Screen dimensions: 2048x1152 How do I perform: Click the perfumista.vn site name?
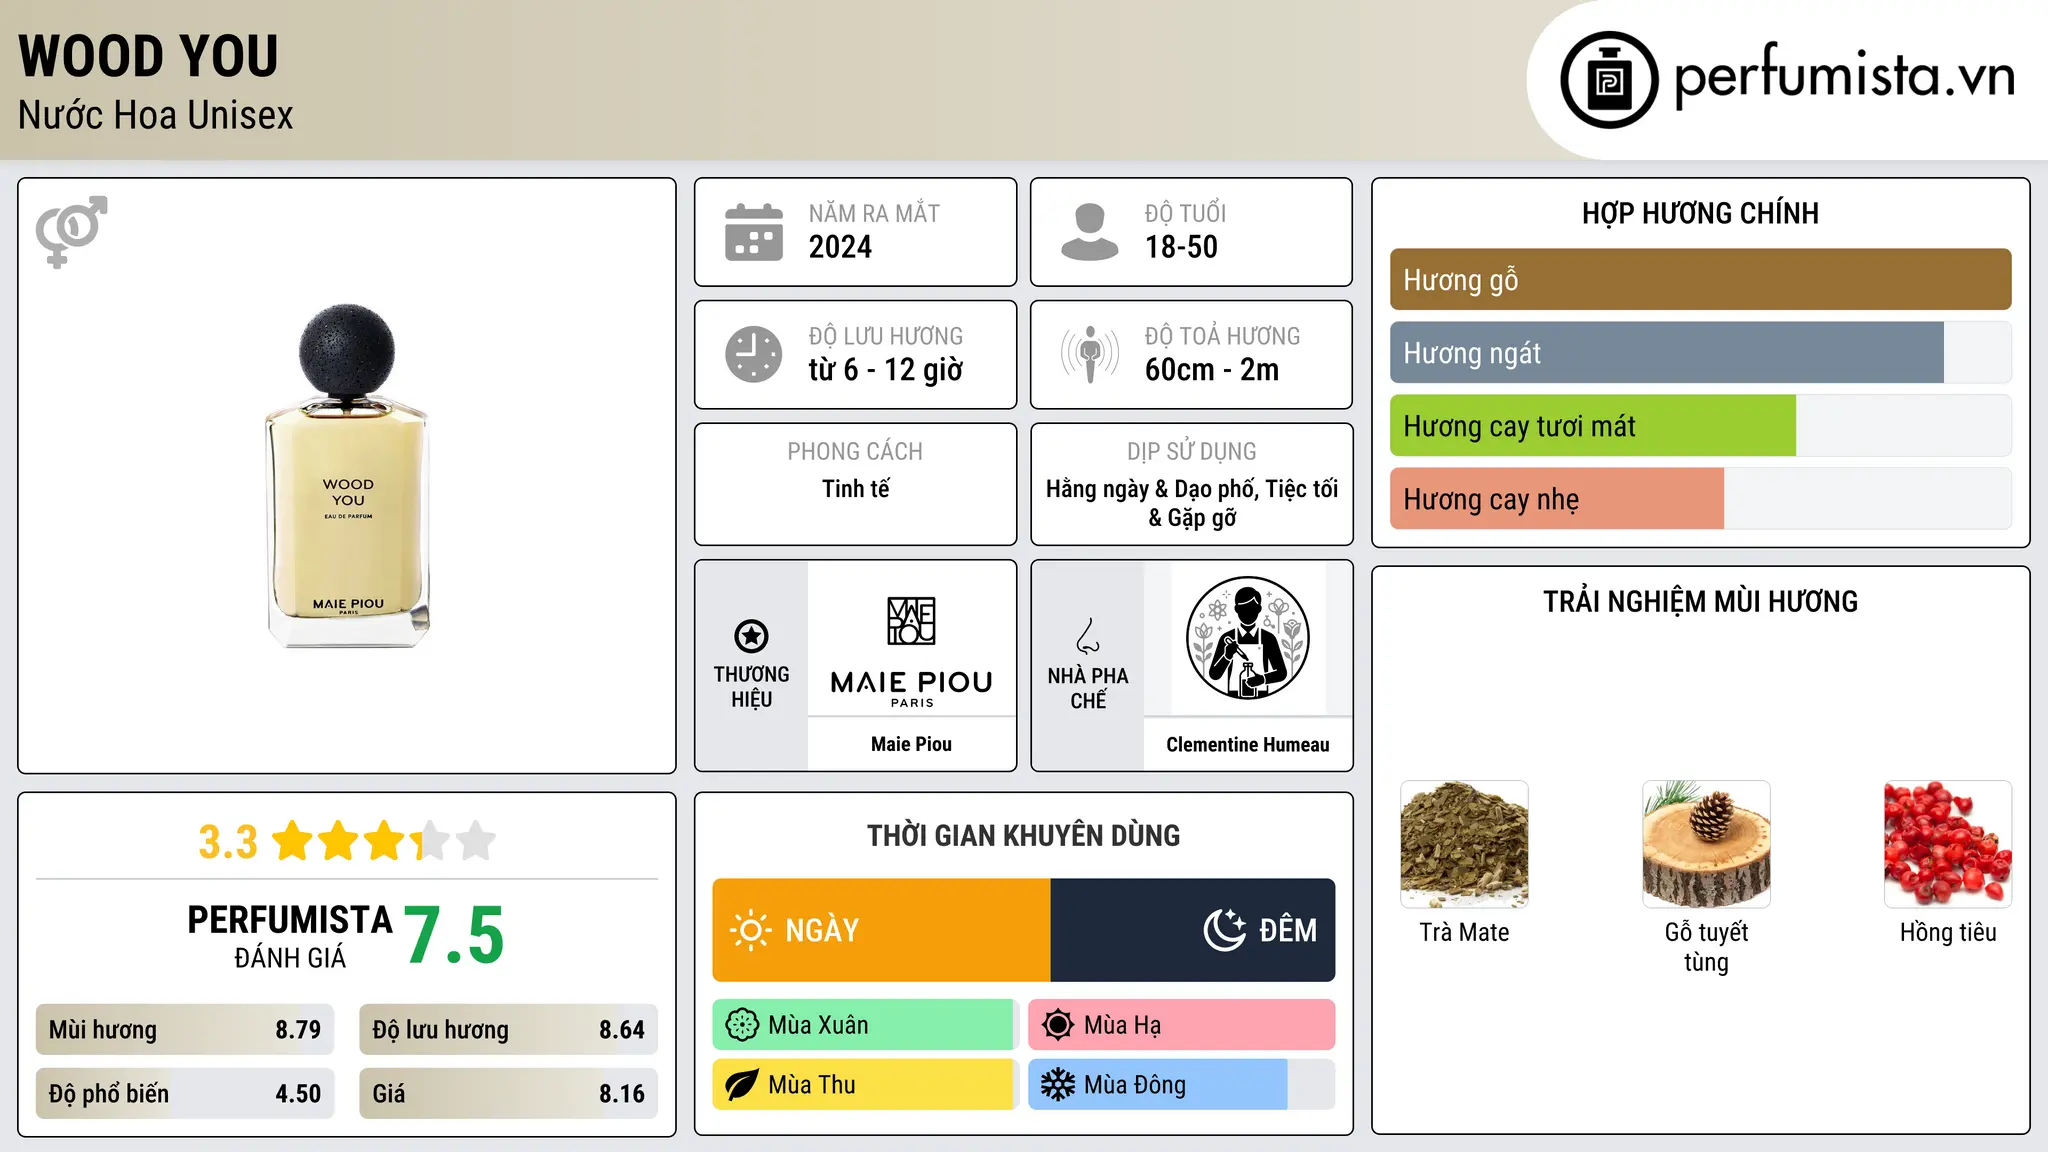click(1845, 77)
